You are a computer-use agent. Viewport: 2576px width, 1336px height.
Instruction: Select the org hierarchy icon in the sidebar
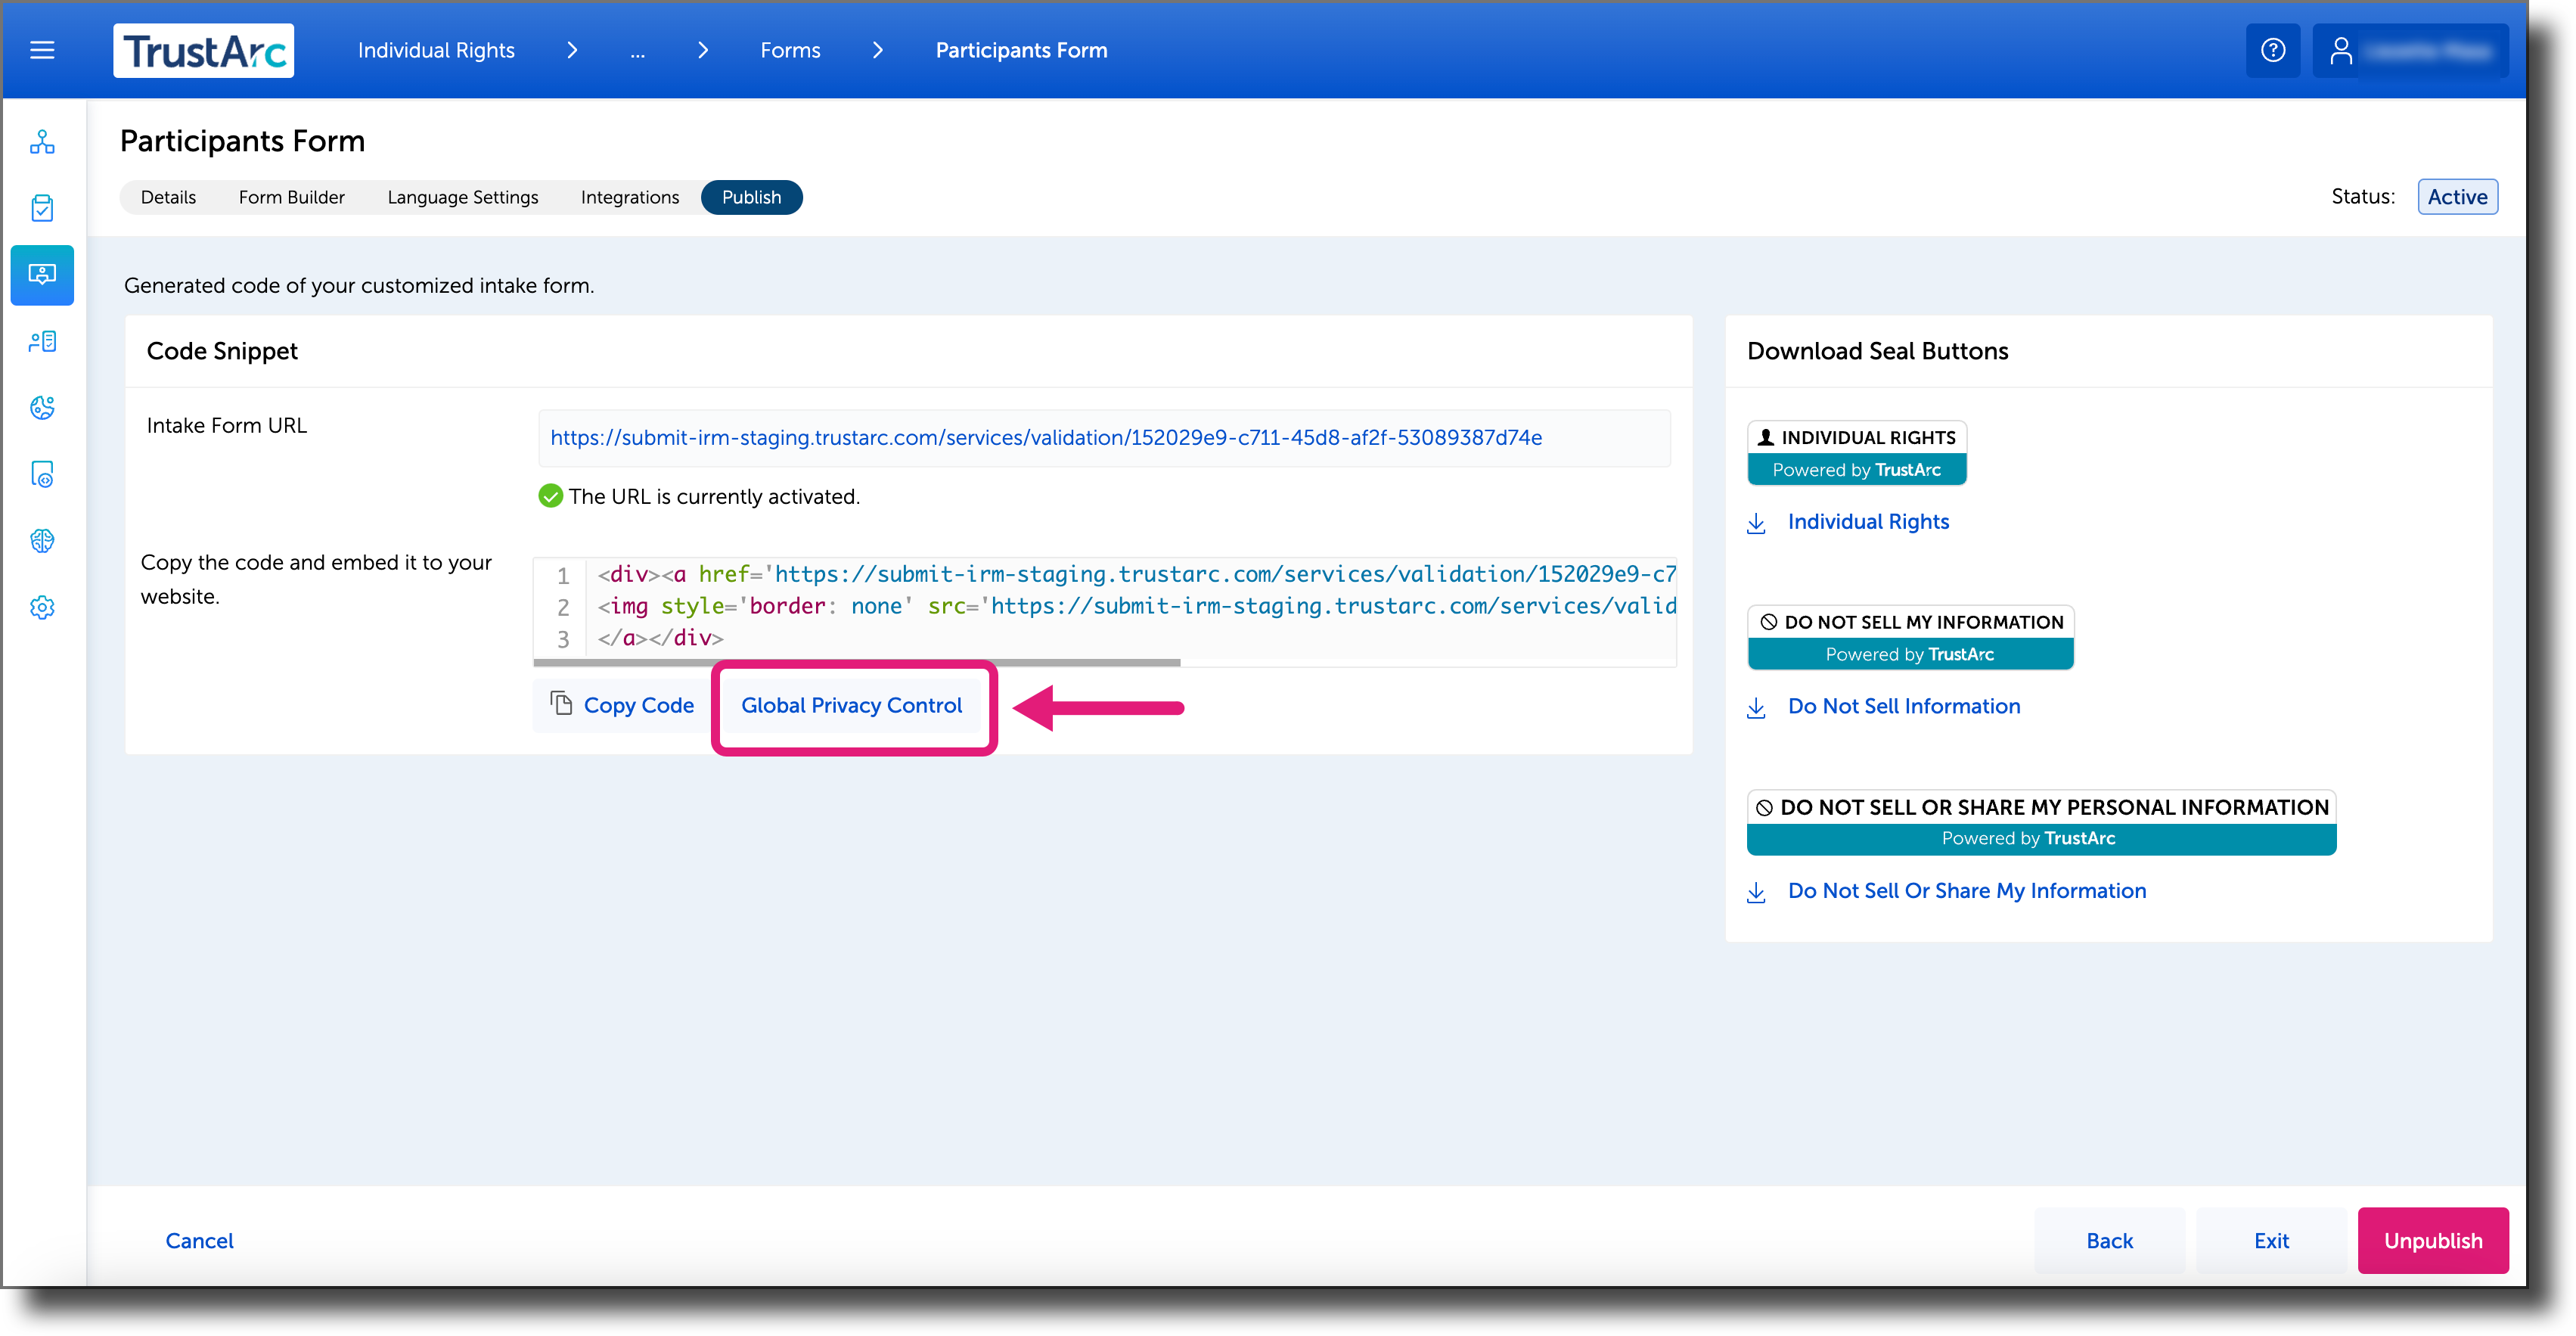click(x=42, y=142)
